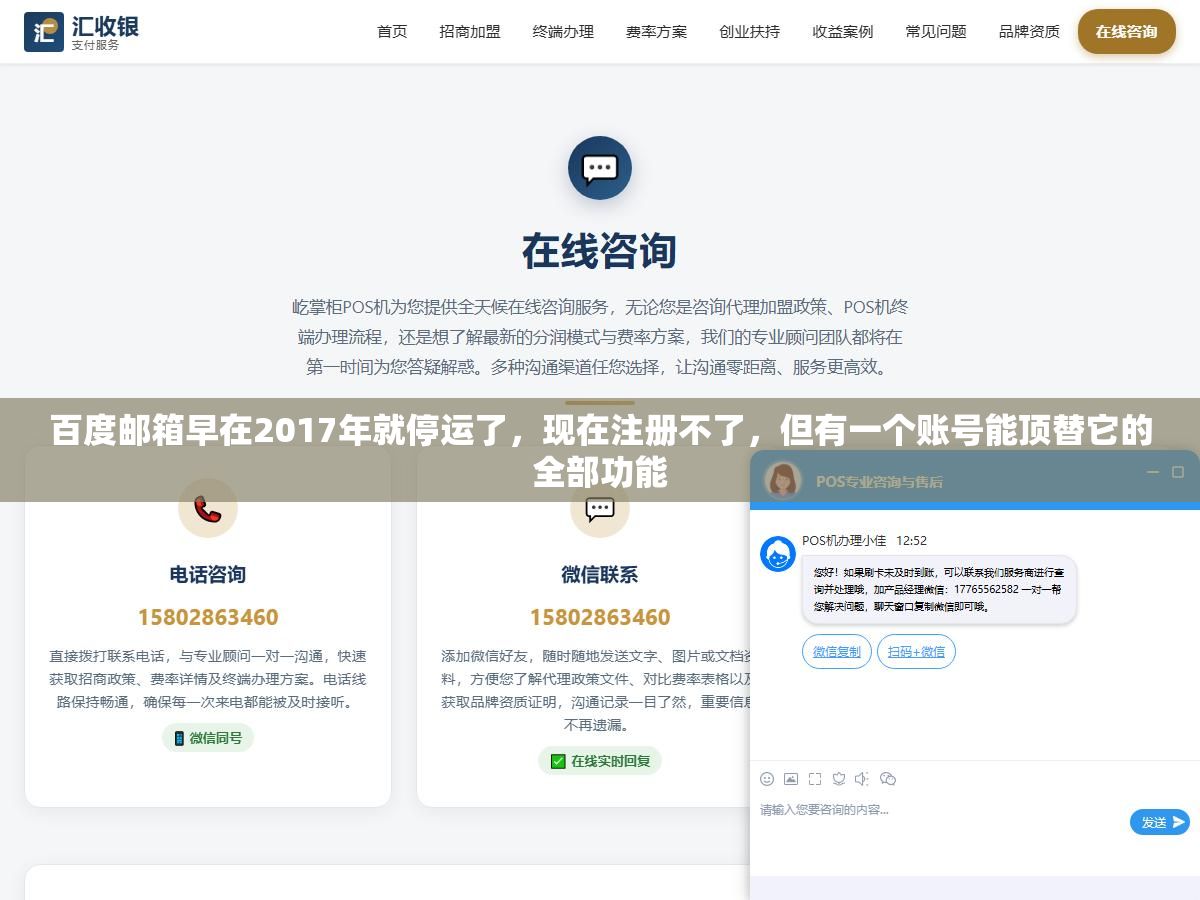Image resolution: width=1200 pixels, height=900 pixels.
Task: Open the 终端办理 nav item
Action: point(563,32)
